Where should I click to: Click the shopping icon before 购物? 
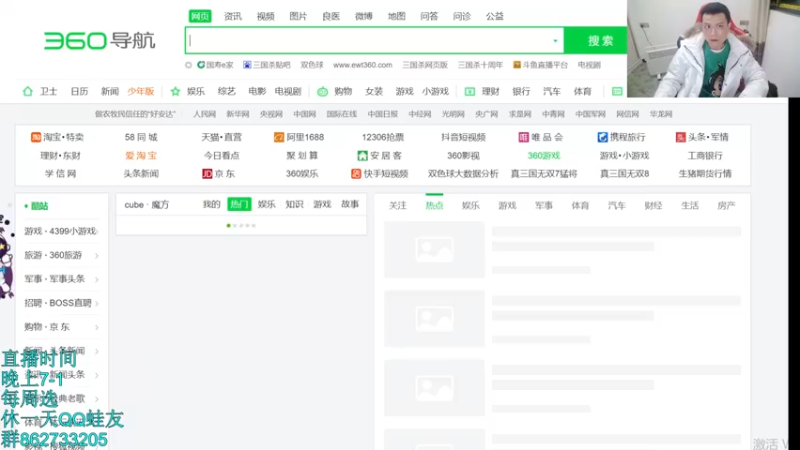(x=322, y=91)
